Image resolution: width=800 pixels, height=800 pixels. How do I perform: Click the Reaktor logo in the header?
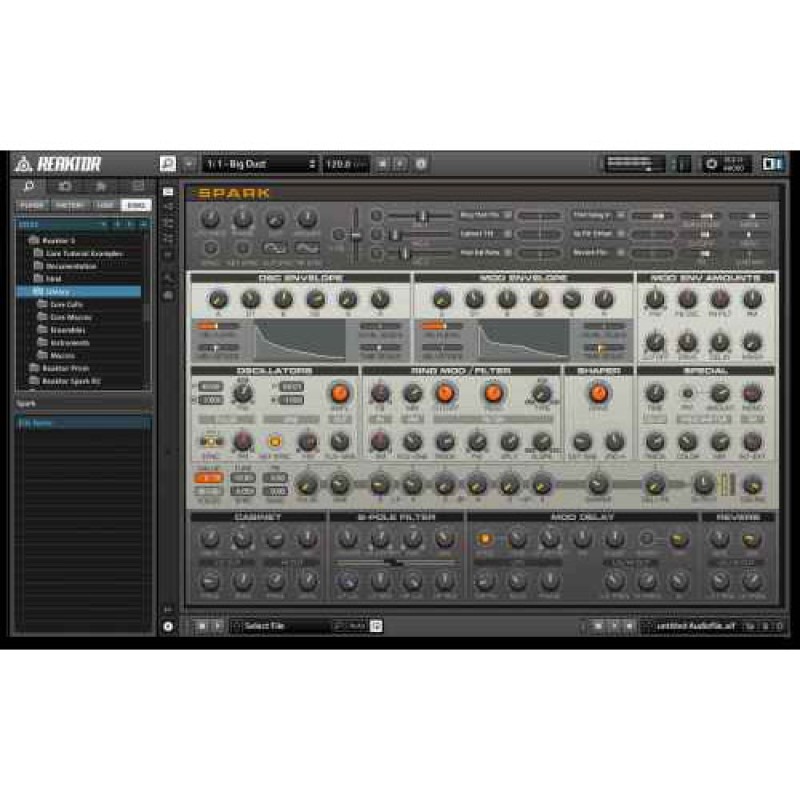click(x=58, y=164)
